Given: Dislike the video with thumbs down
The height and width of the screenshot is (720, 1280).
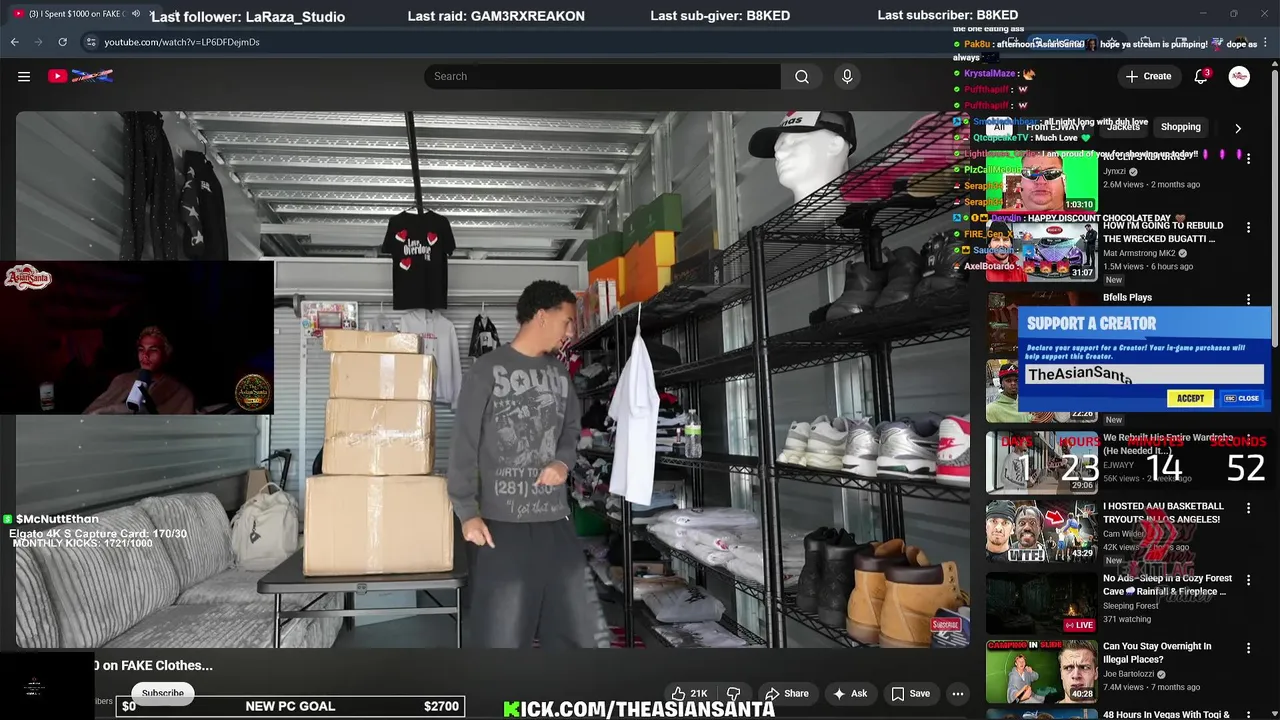Looking at the screenshot, I should (x=733, y=693).
